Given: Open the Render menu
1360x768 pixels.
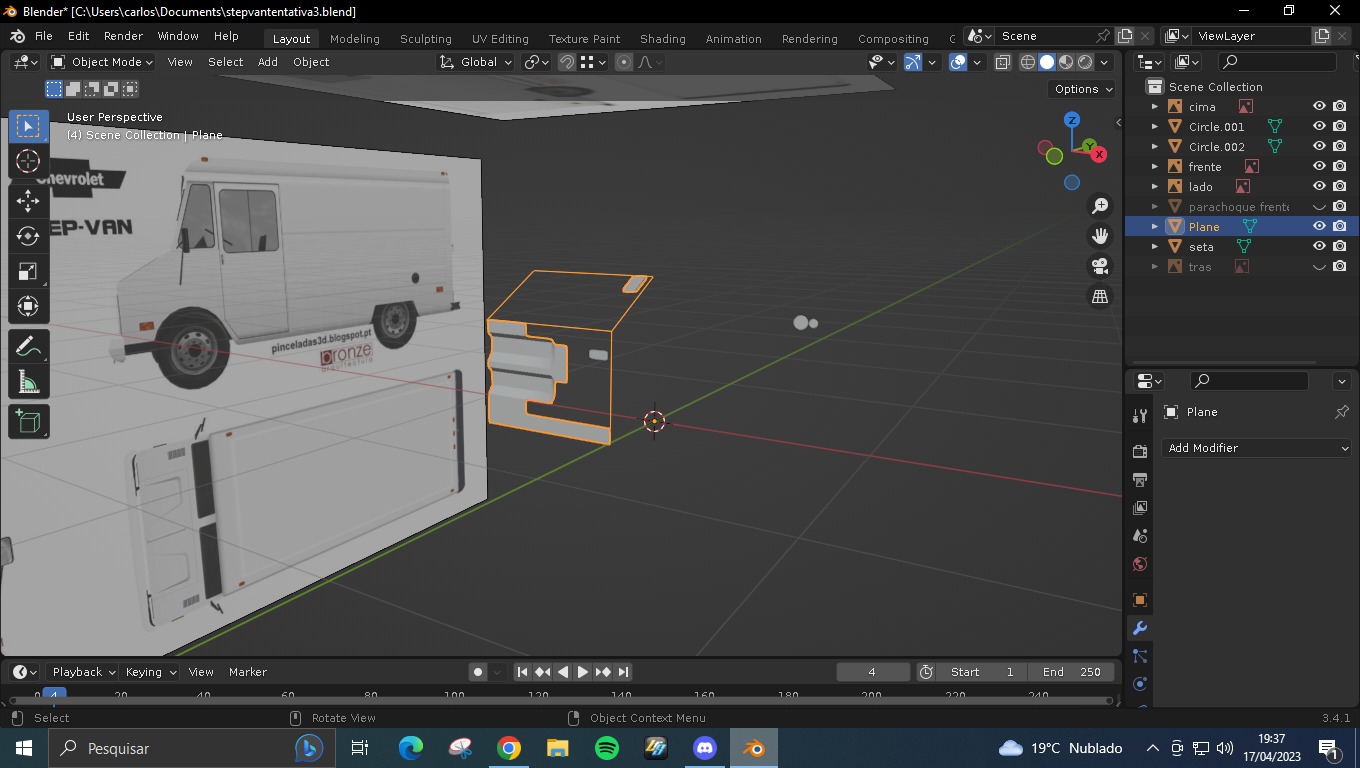Looking at the screenshot, I should (x=123, y=36).
